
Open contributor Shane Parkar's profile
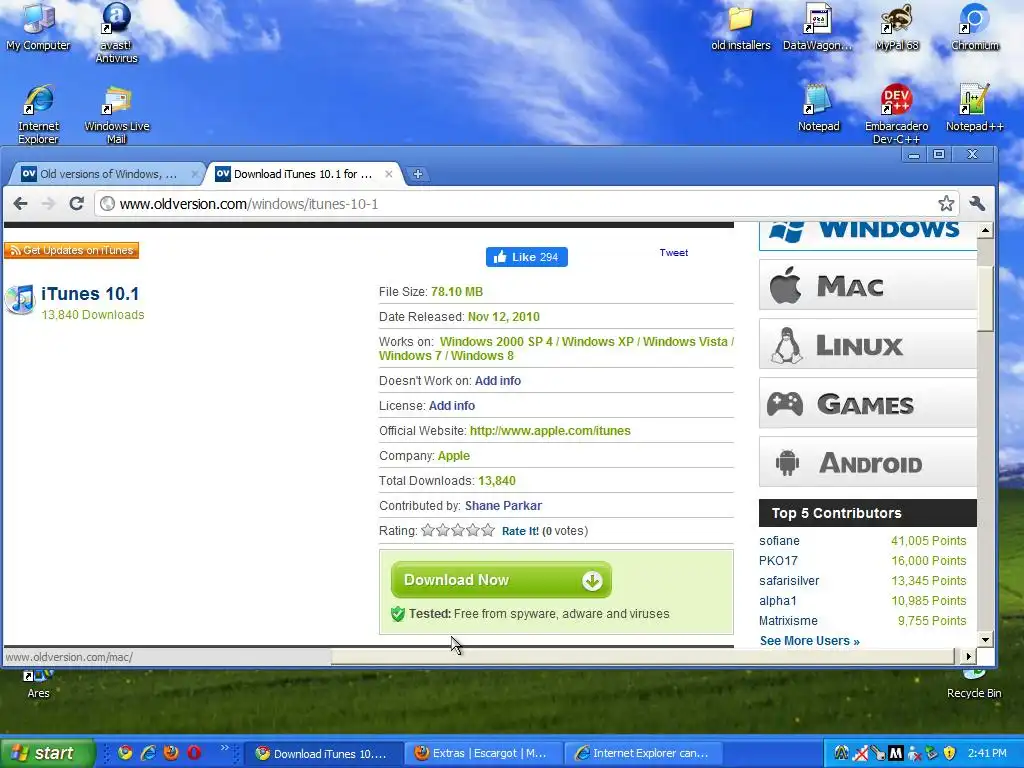tap(503, 505)
